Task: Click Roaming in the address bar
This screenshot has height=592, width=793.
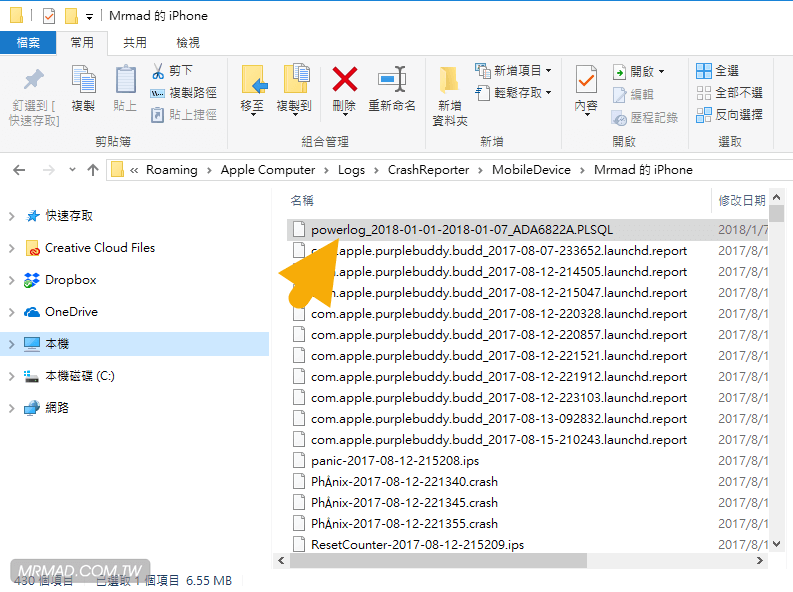Action: click(x=171, y=170)
